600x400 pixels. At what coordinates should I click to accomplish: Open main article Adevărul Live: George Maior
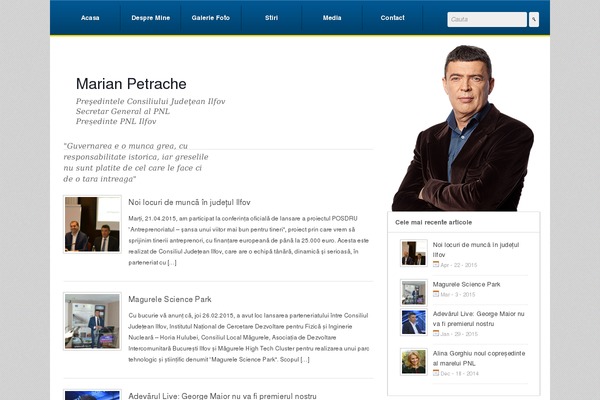coord(222,396)
